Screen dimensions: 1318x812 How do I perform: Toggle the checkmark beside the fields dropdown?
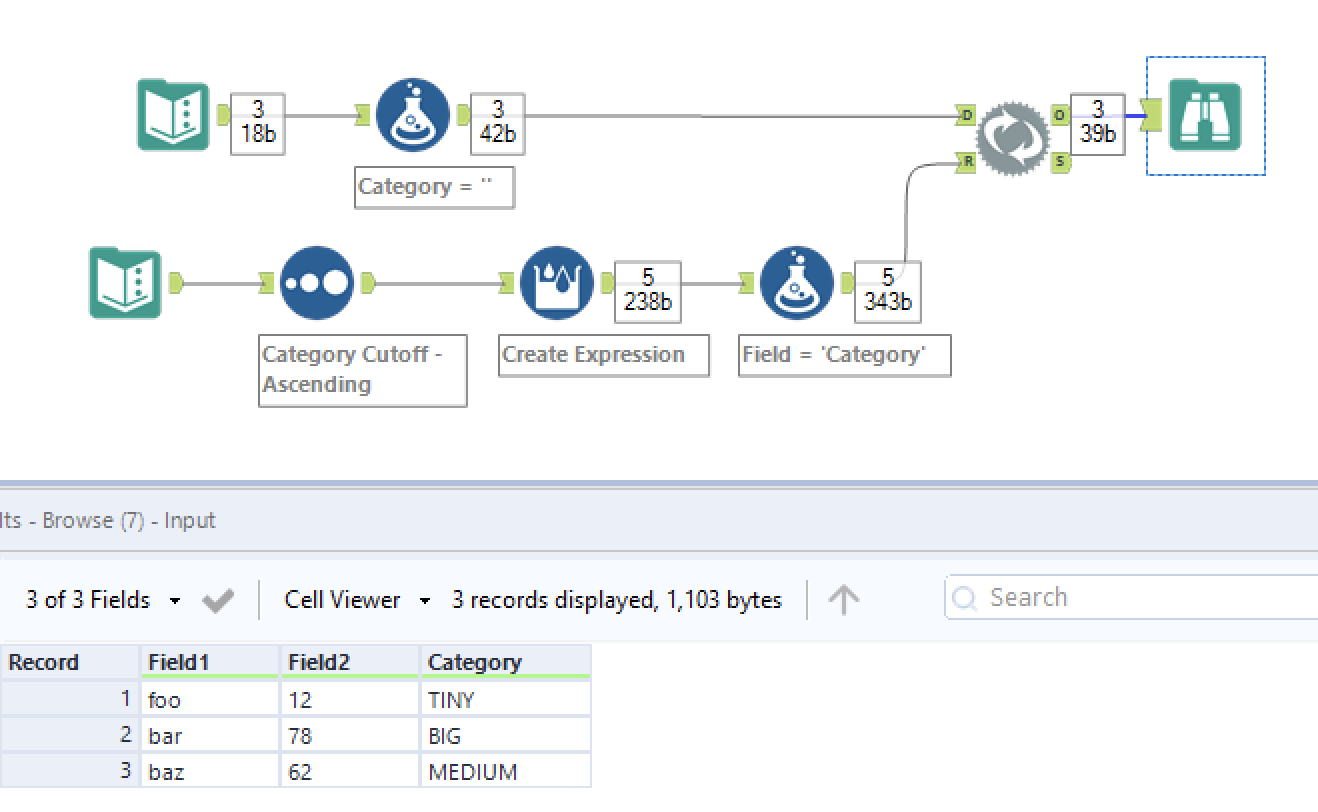pos(216,599)
